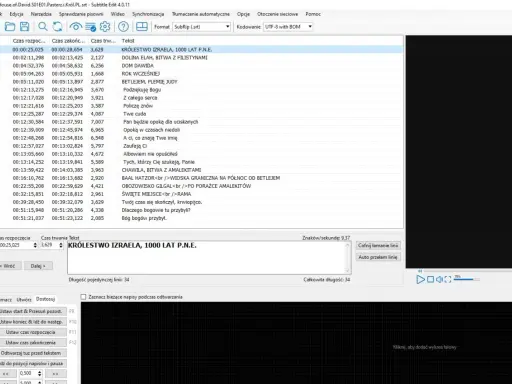Select row 'Z całego serca'
The width and height of the screenshot is (512, 384).
tap(201, 98)
